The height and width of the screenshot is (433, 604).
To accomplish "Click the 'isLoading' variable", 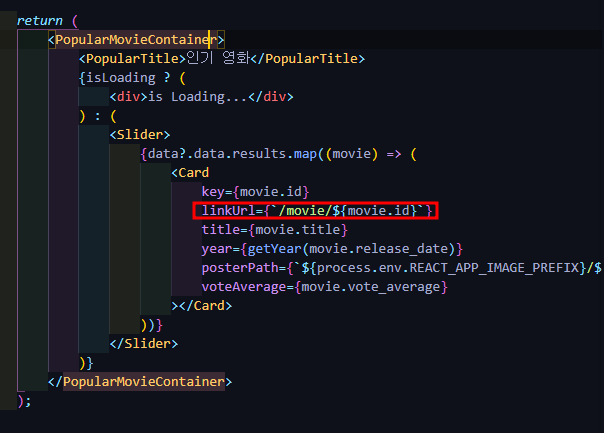I will pyautogui.click(x=121, y=78).
